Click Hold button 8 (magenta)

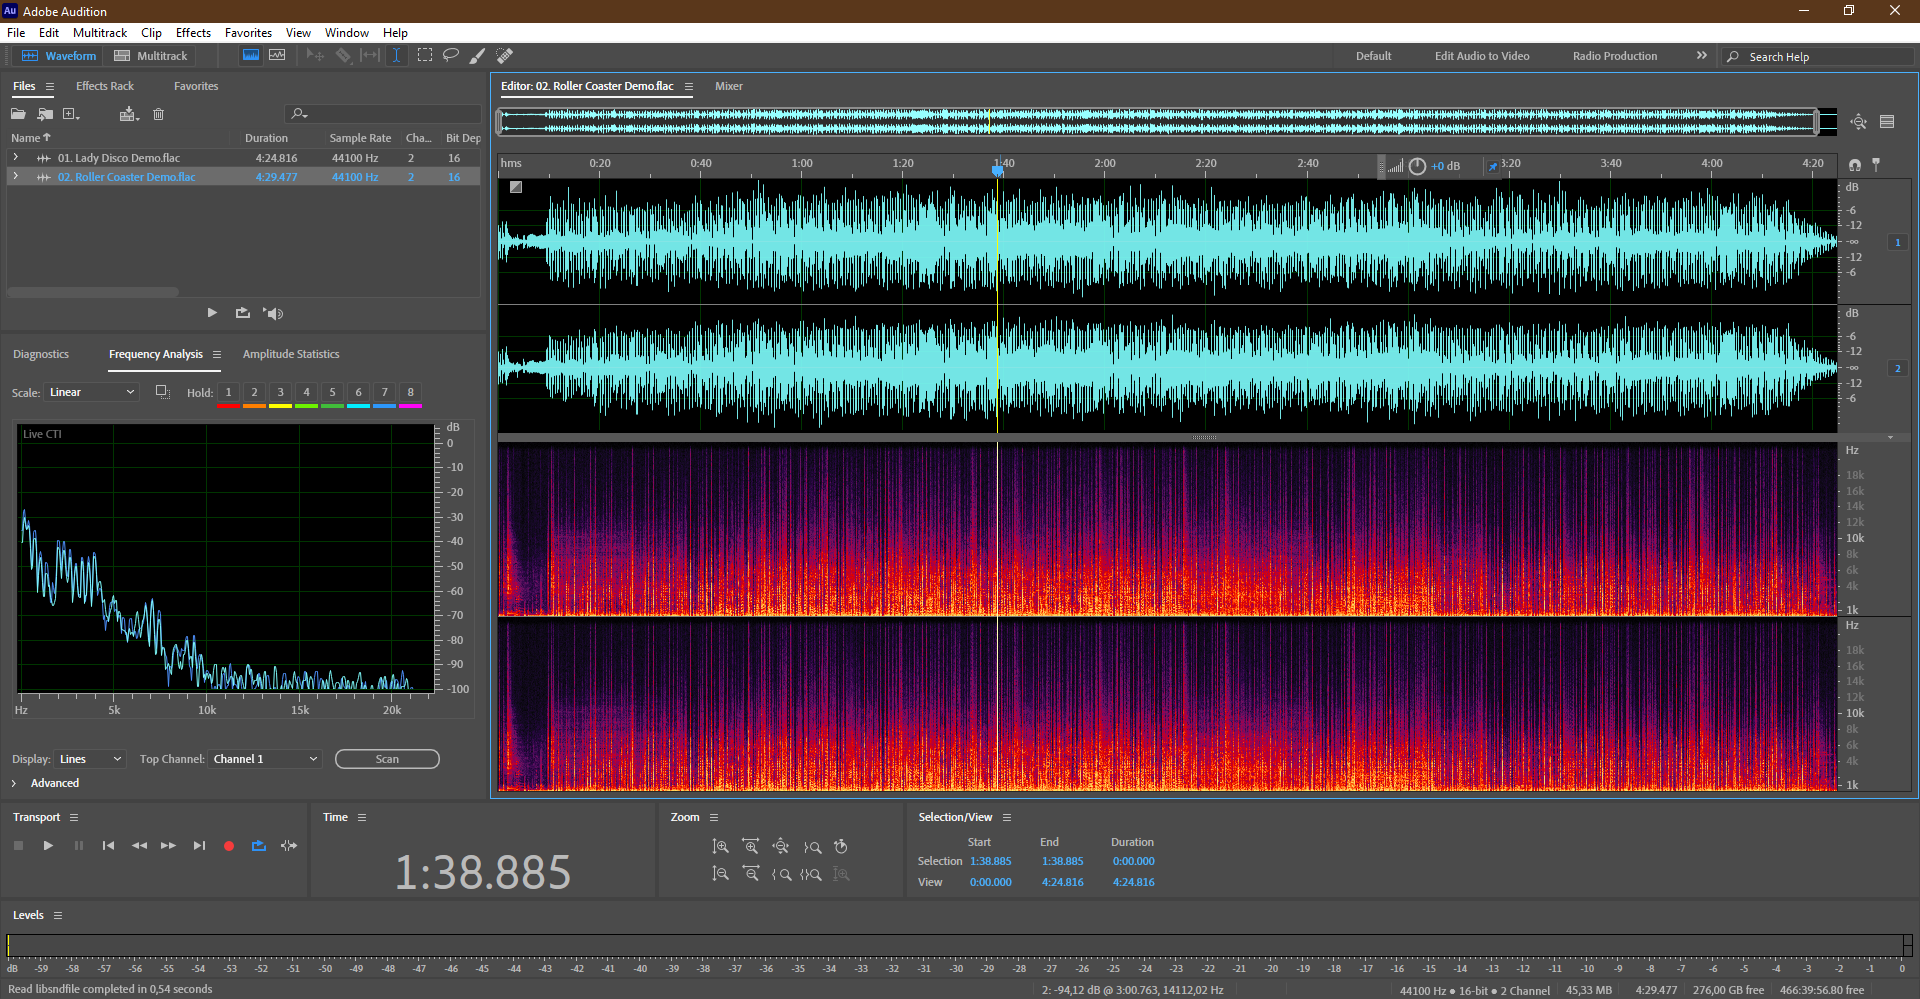point(410,393)
